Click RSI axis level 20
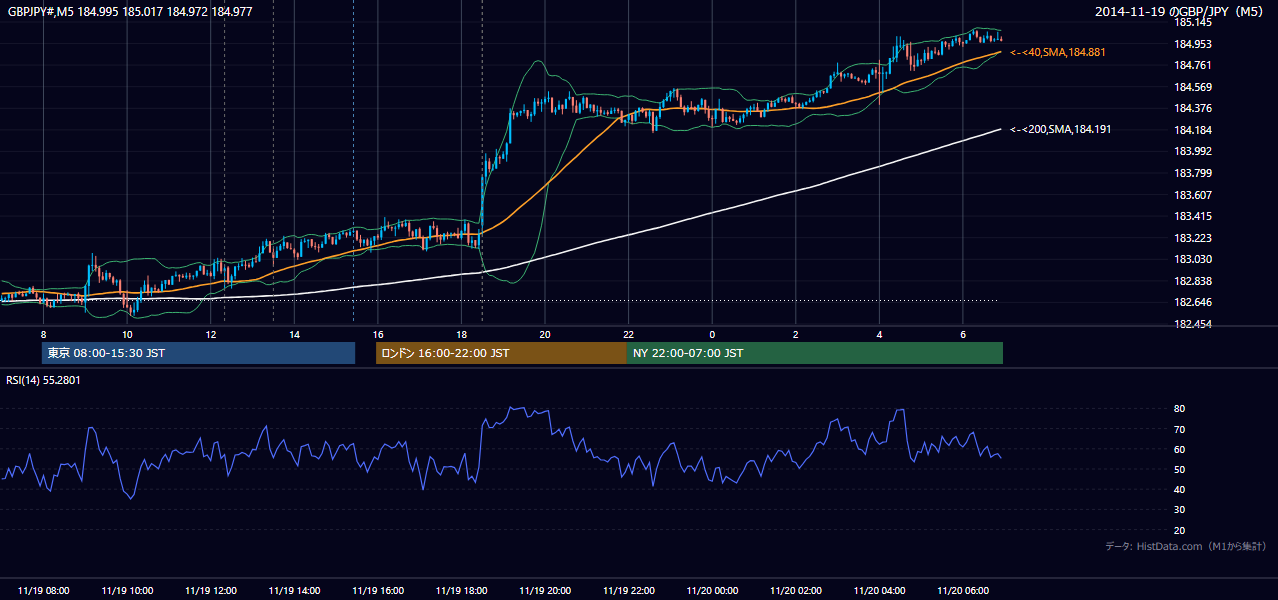Screen dimensions: 1278x600 click(x=1180, y=531)
